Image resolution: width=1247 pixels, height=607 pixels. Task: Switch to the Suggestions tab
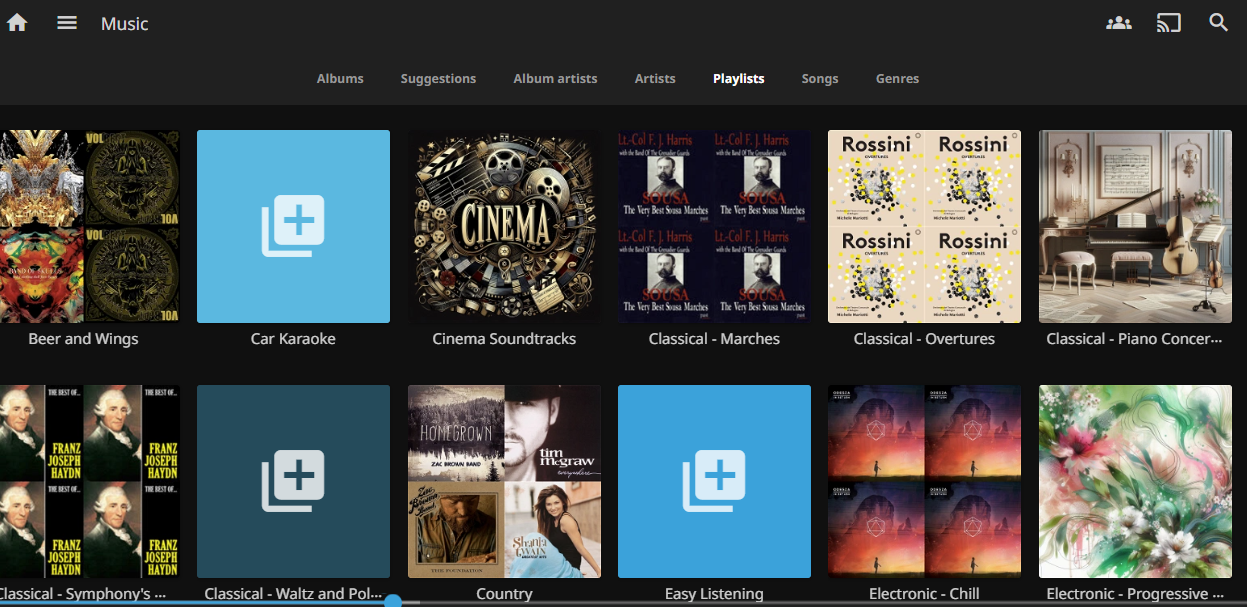coord(438,79)
